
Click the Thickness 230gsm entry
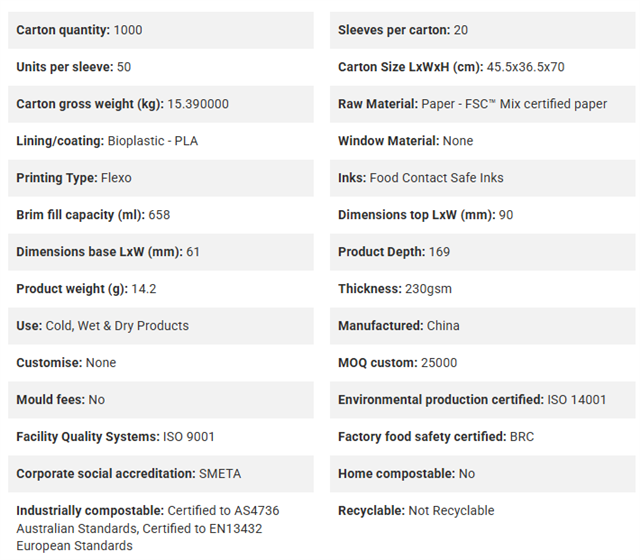click(482, 289)
